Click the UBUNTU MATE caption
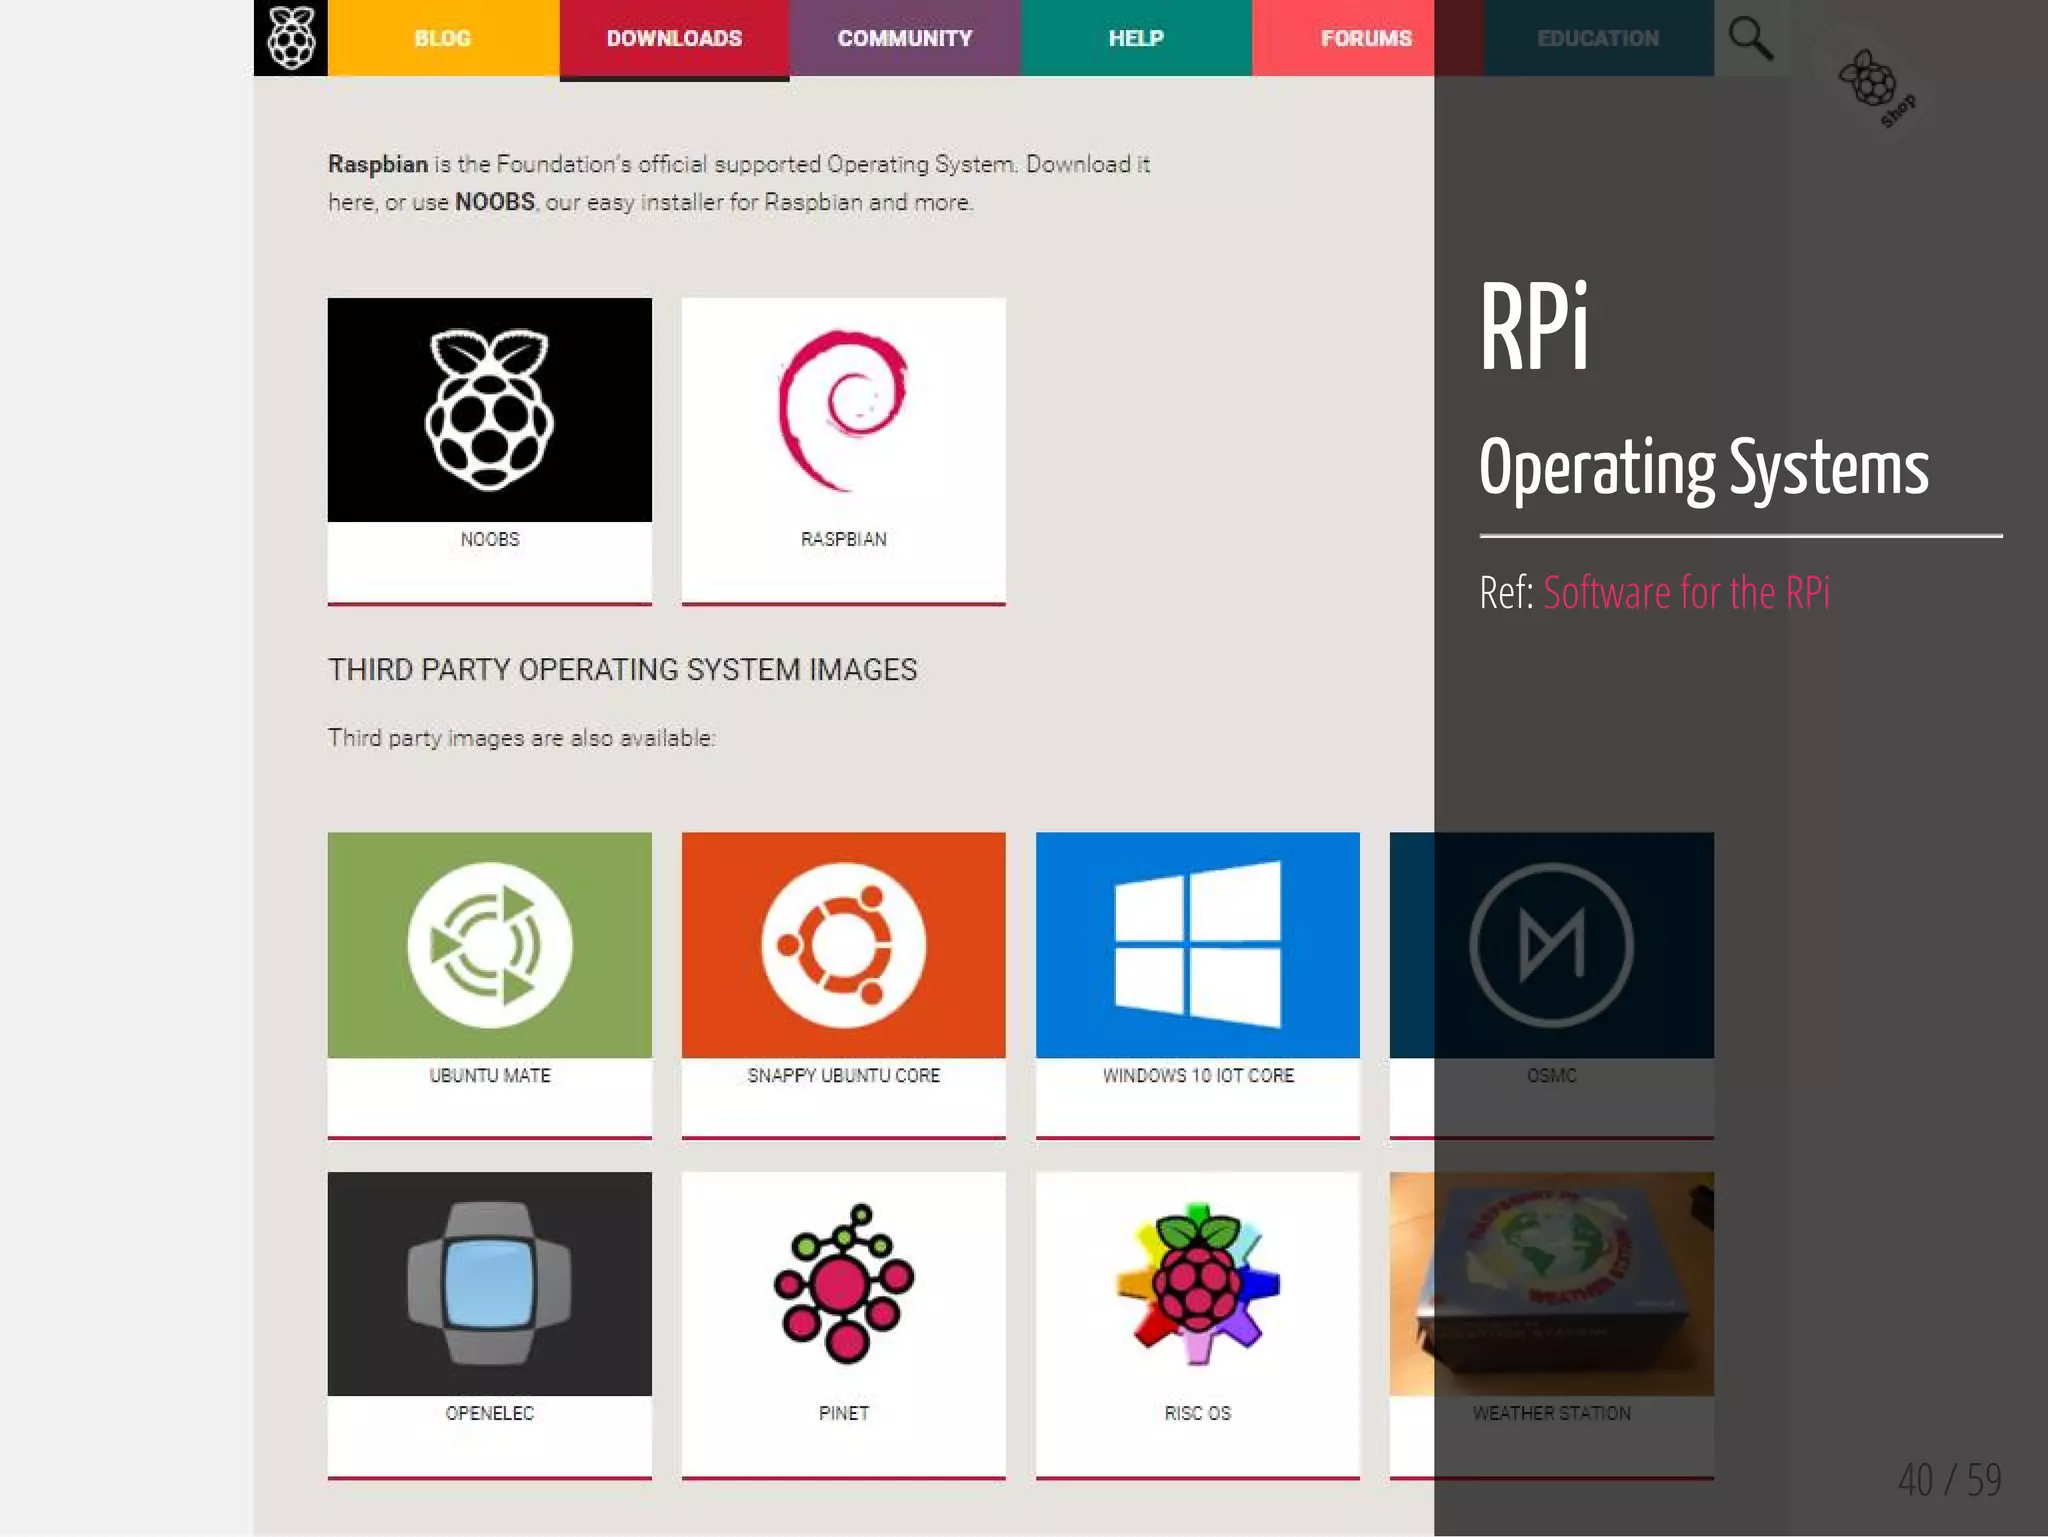 click(x=490, y=1075)
